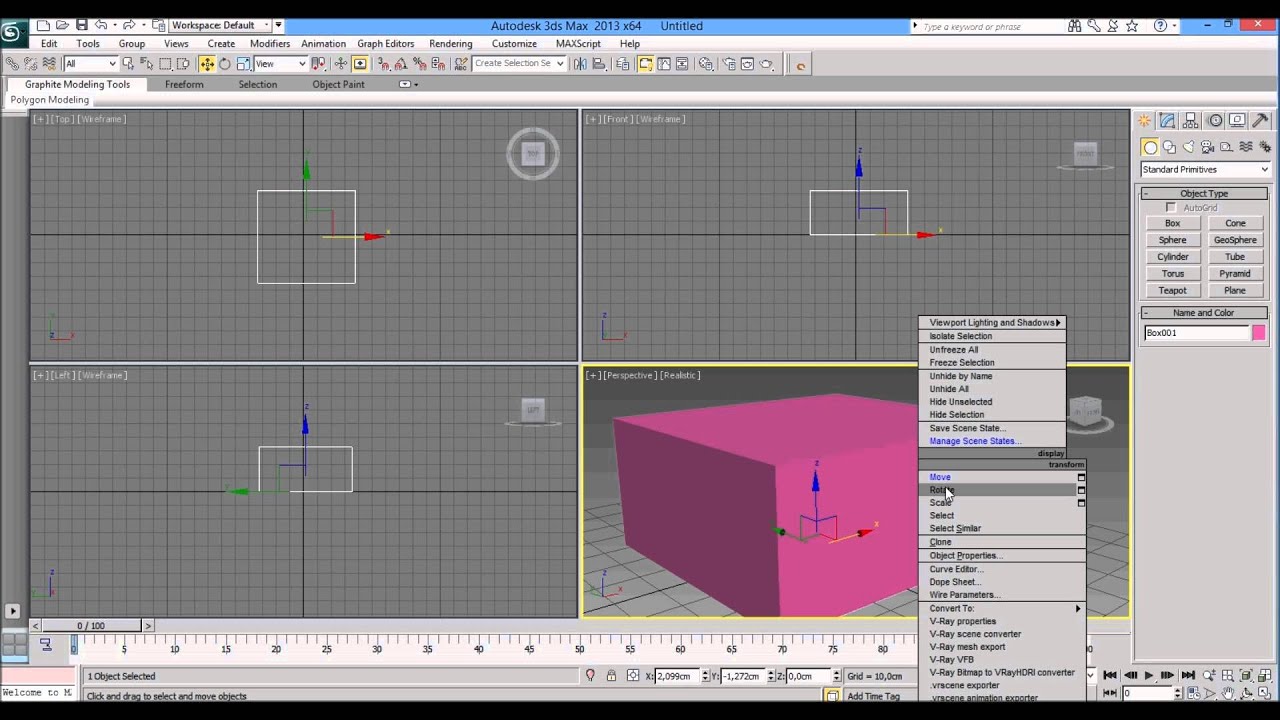
Task: Select the Shapes category icon
Action: click(x=1169, y=147)
